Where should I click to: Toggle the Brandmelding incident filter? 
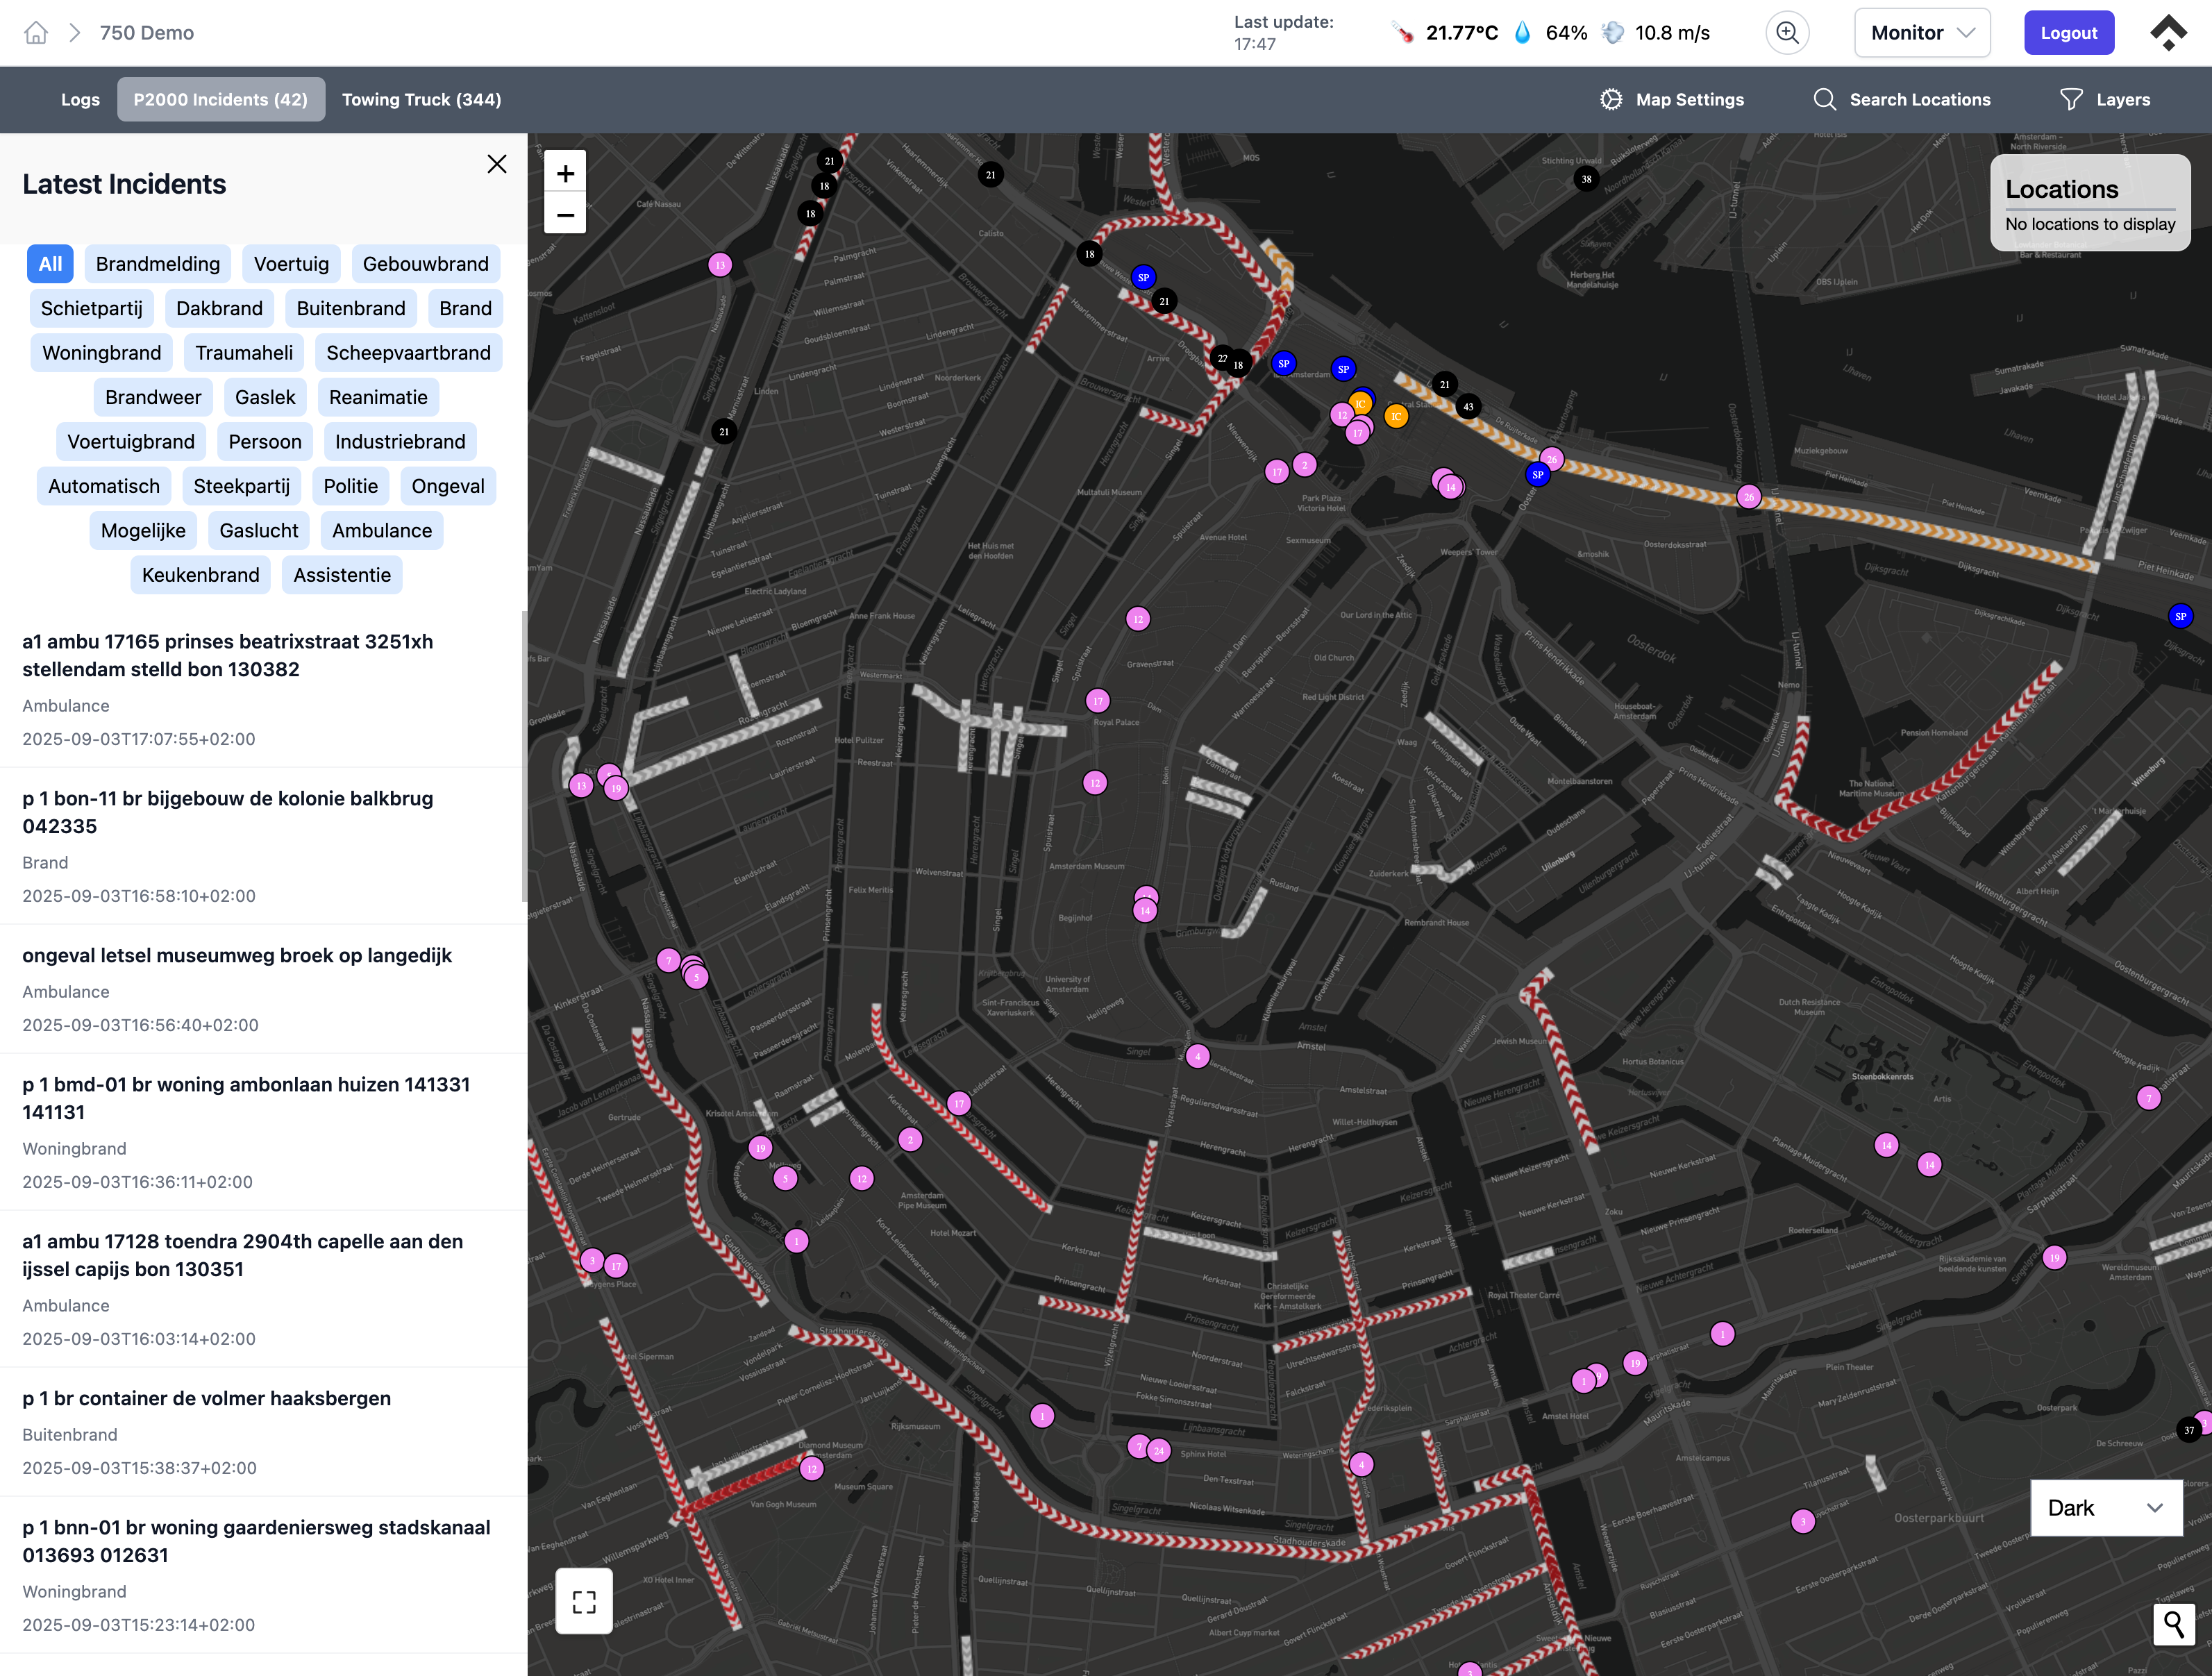pyautogui.click(x=158, y=263)
